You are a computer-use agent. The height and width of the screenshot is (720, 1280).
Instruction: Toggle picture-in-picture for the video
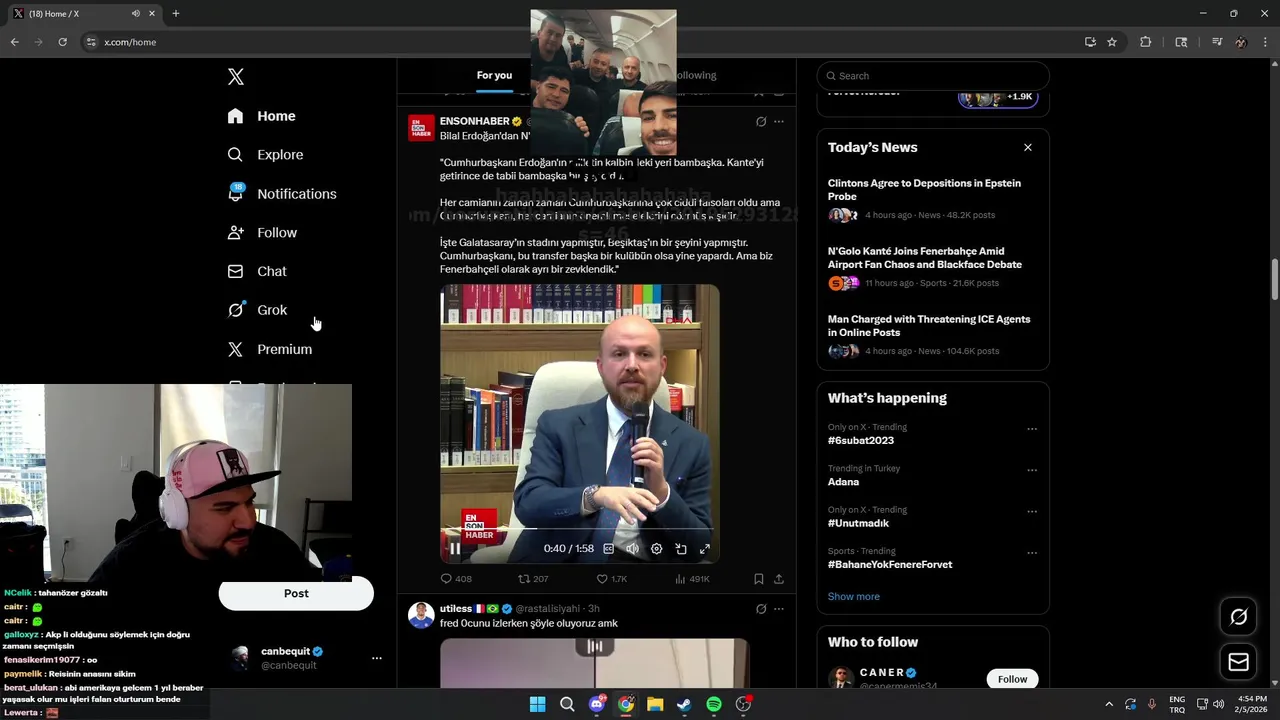681,548
